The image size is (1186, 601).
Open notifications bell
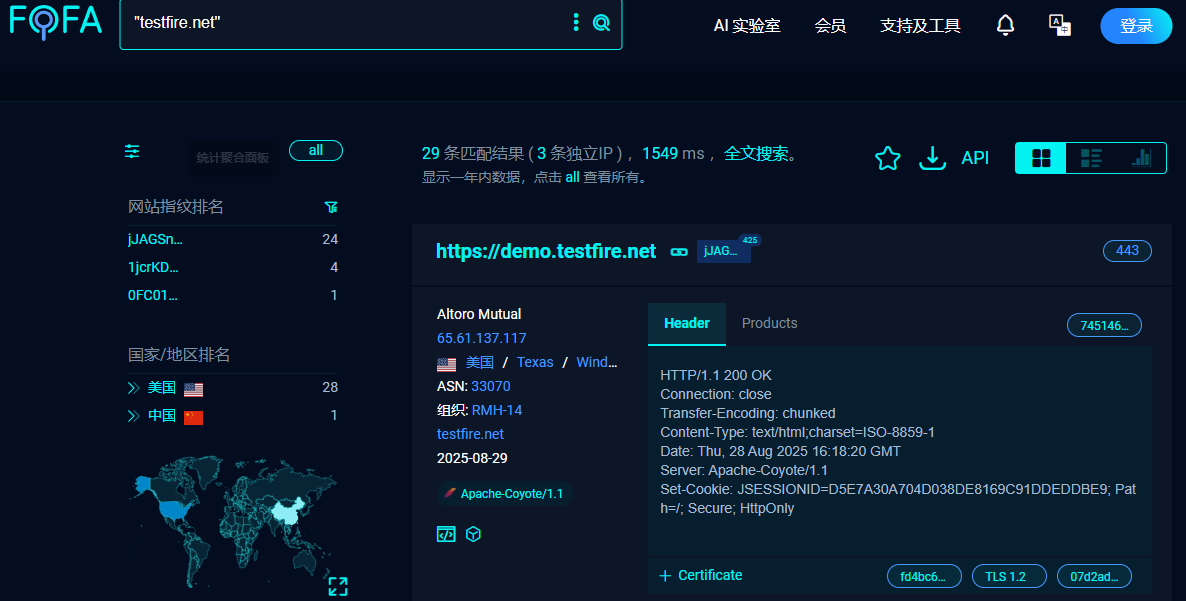tap(1005, 25)
